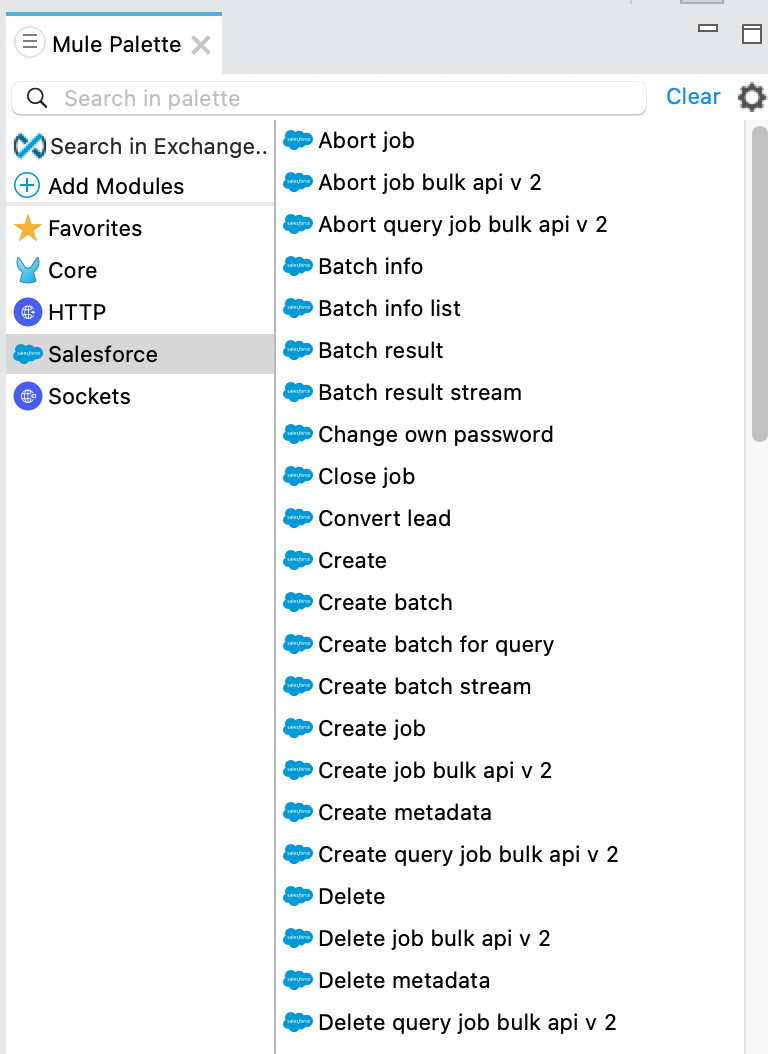Click the Clear link
Screen dimensions: 768x1054
click(693, 96)
